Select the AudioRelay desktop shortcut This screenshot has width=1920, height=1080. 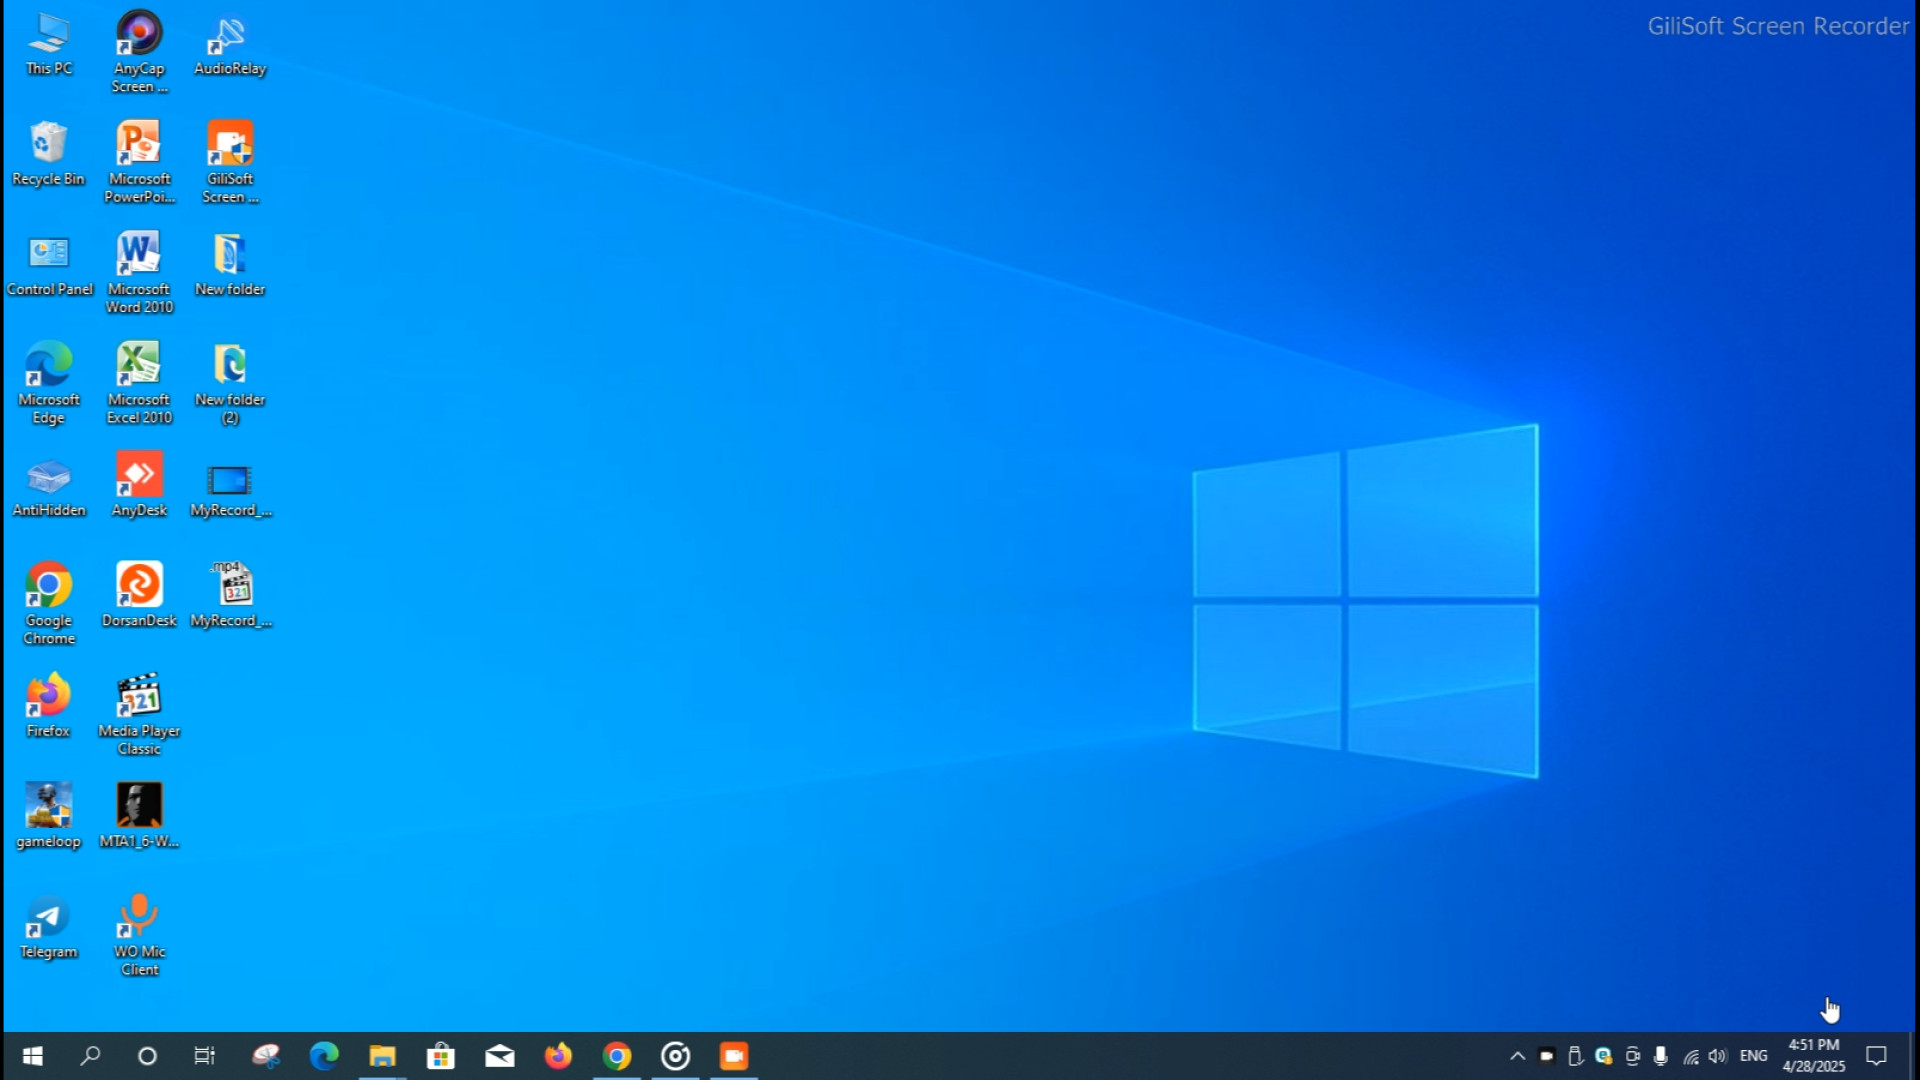tap(230, 46)
